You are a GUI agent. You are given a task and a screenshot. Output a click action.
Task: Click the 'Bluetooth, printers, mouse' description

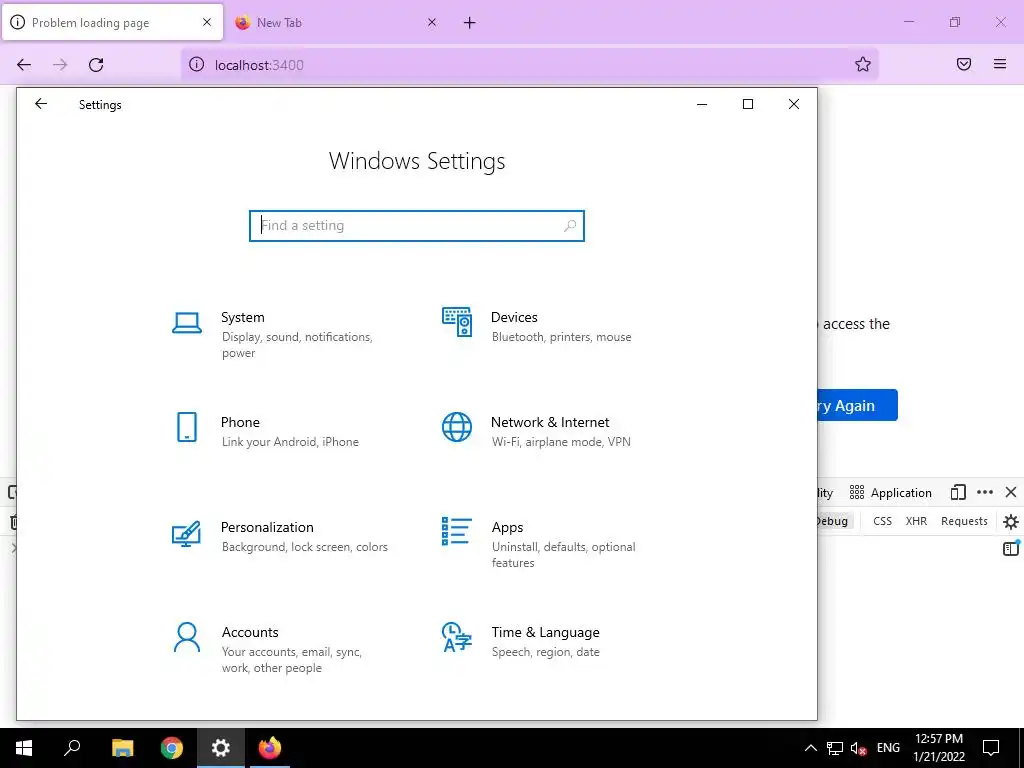click(562, 337)
